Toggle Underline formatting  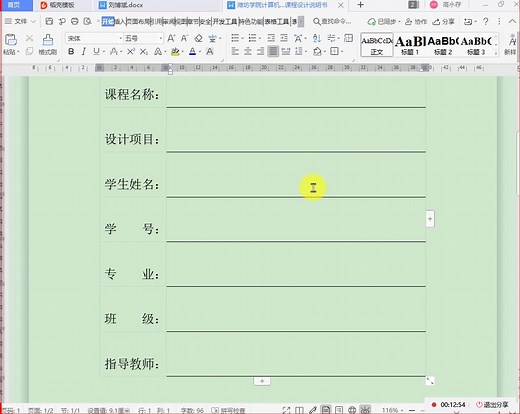96,51
